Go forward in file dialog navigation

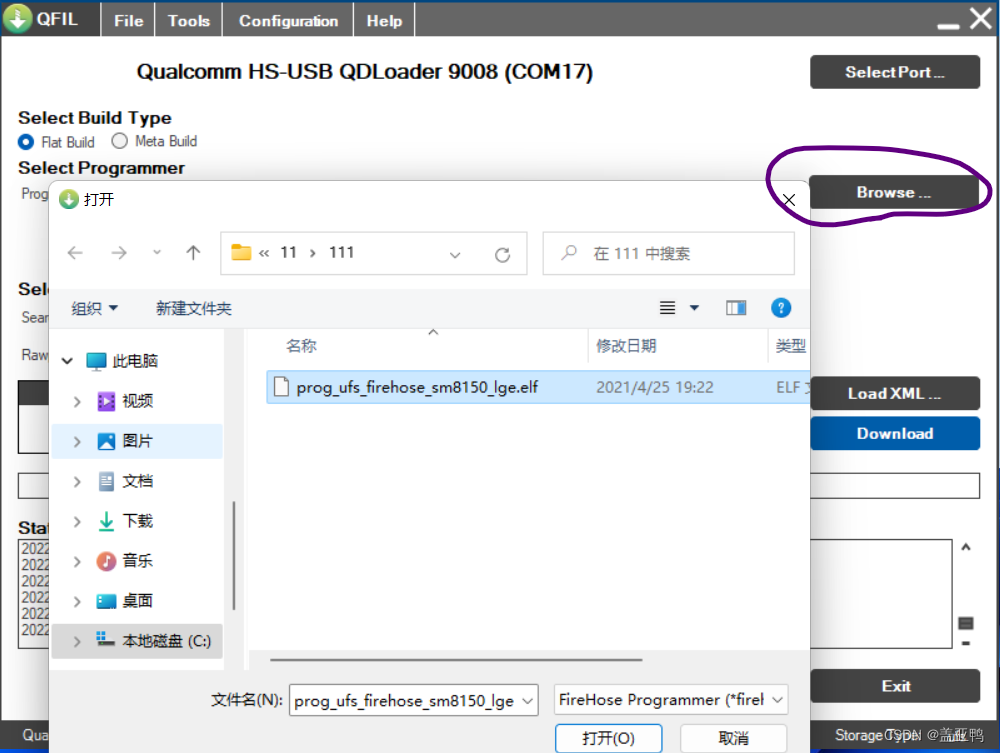(x=119, y=253)
